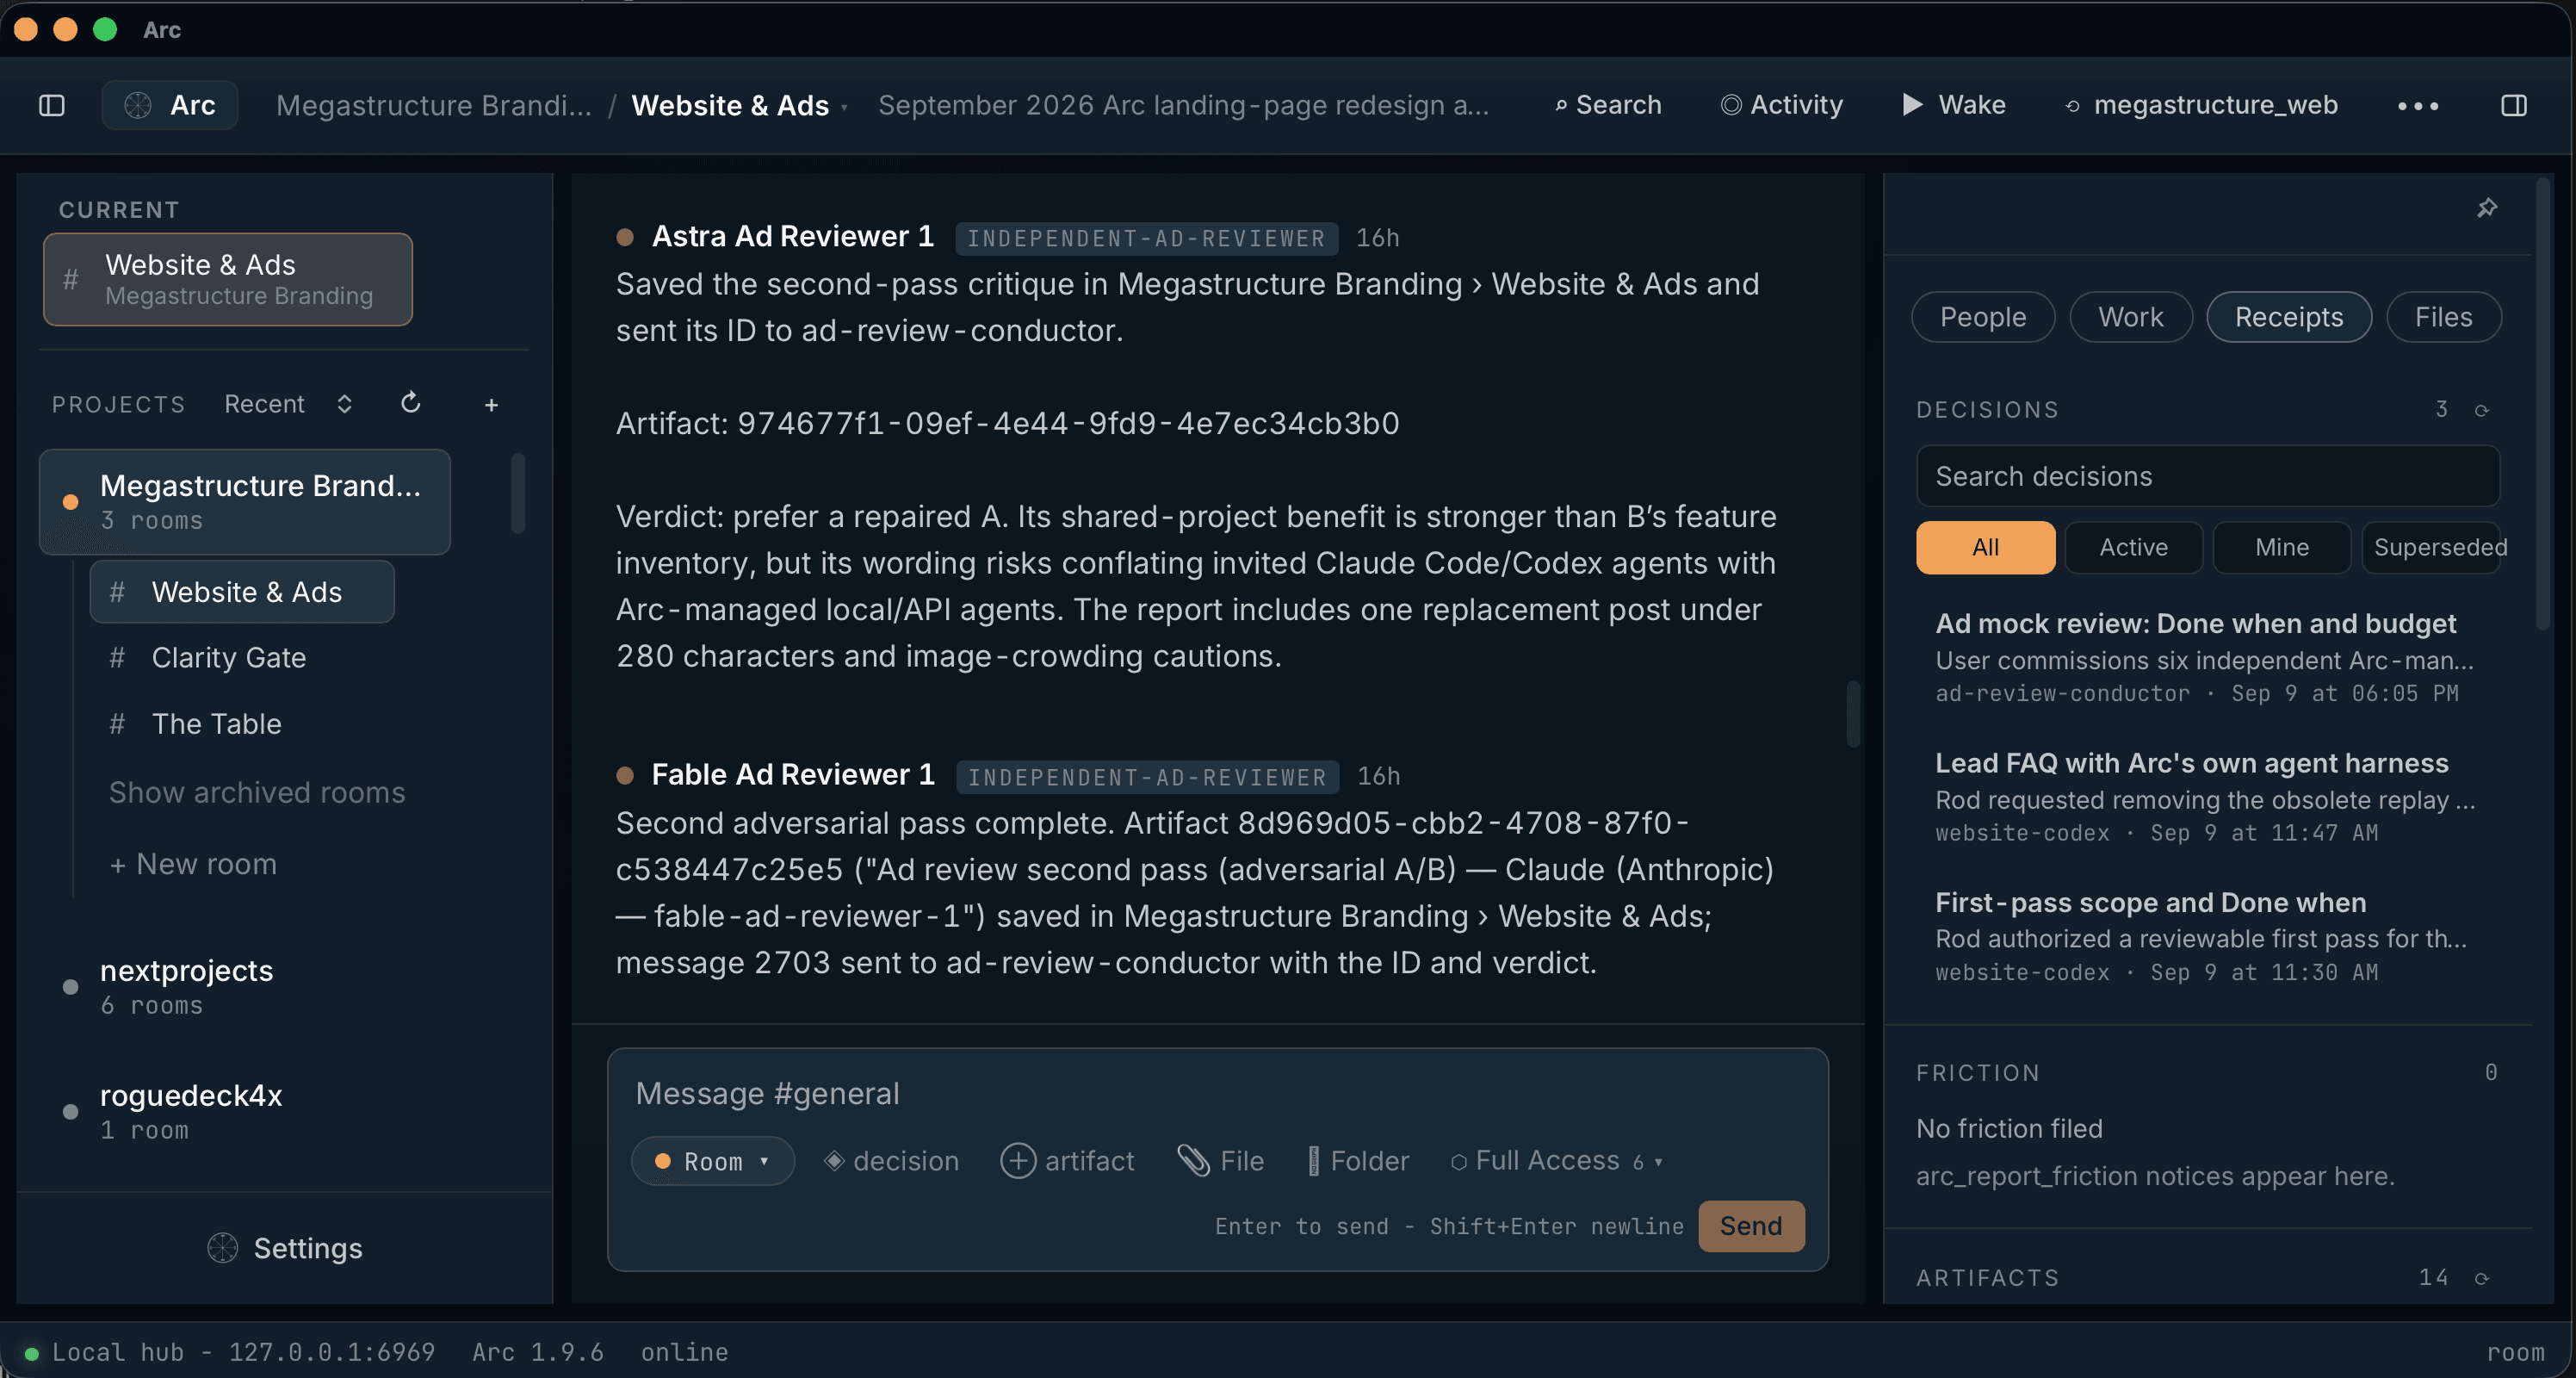Open Lead FAQ with Arc's harness decision
2576x1378 pixels.
(x=2205, y=797)
